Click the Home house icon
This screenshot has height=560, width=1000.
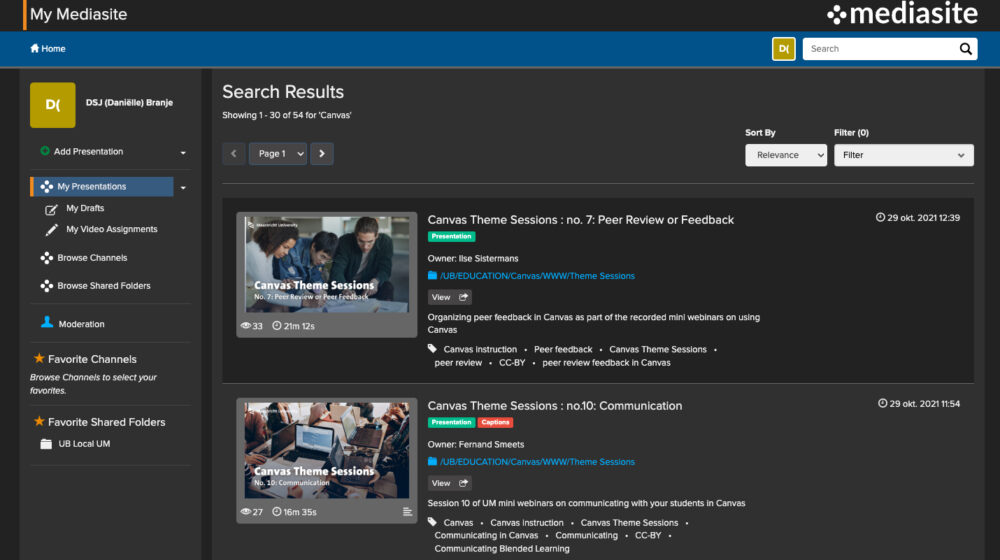tap(34, 48)
